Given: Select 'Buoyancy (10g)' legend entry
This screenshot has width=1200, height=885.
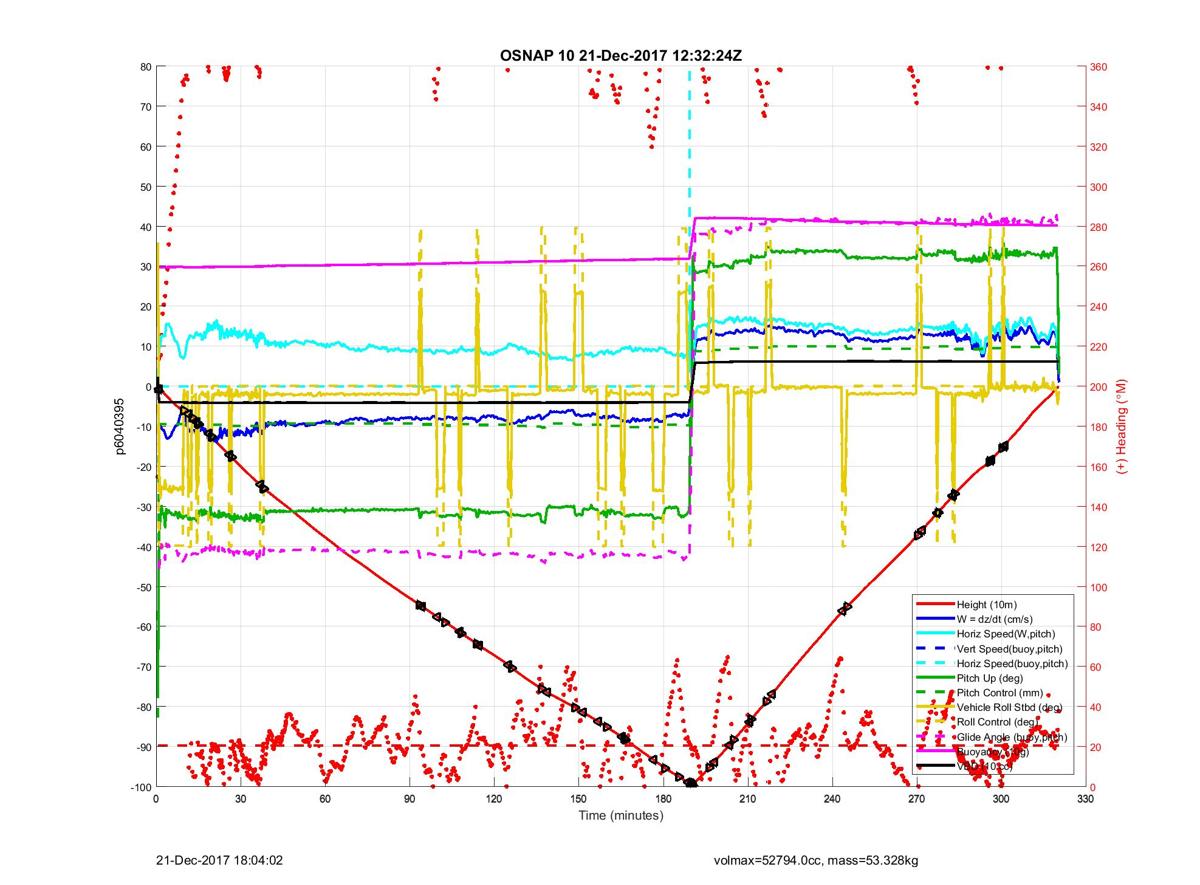Looking at the screenshot, I should coord(993,751).
